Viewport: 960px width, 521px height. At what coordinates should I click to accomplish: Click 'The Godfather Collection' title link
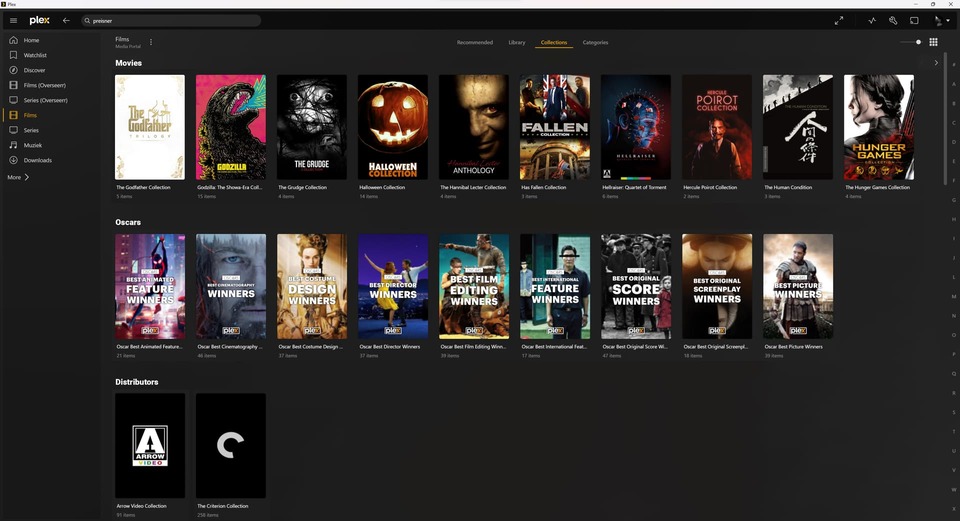point(143,187)
